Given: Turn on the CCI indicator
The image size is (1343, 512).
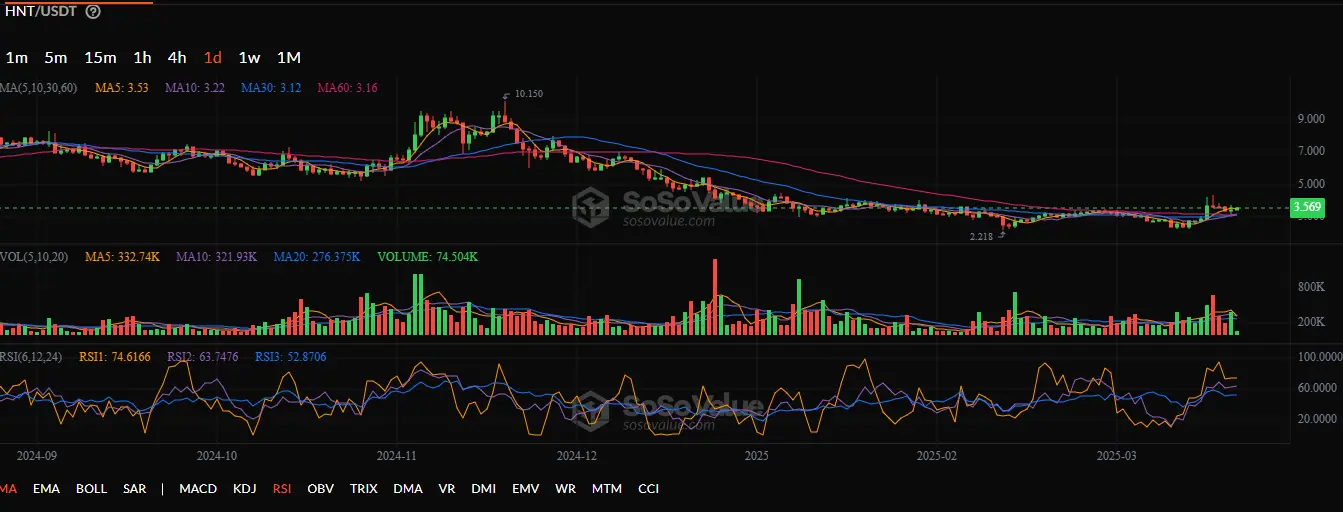Looking at the screenshot, I should point(648,489).
